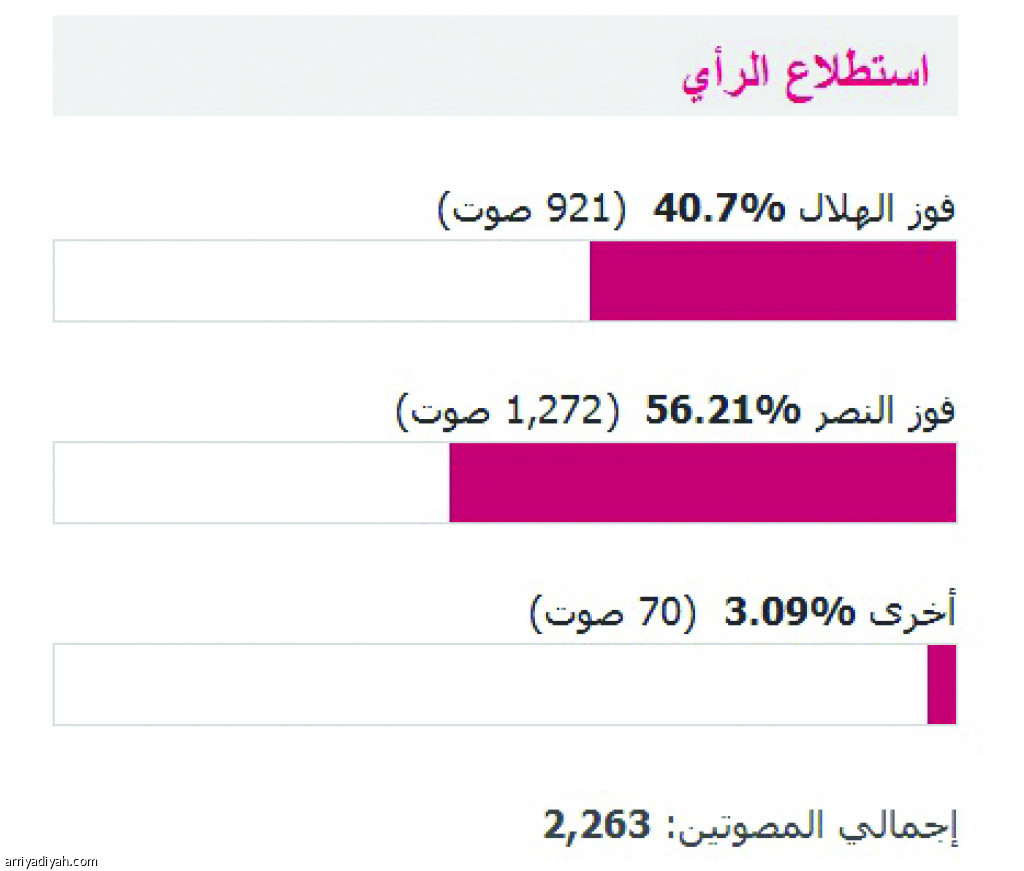Click the 40.7% percentage text

720,210
